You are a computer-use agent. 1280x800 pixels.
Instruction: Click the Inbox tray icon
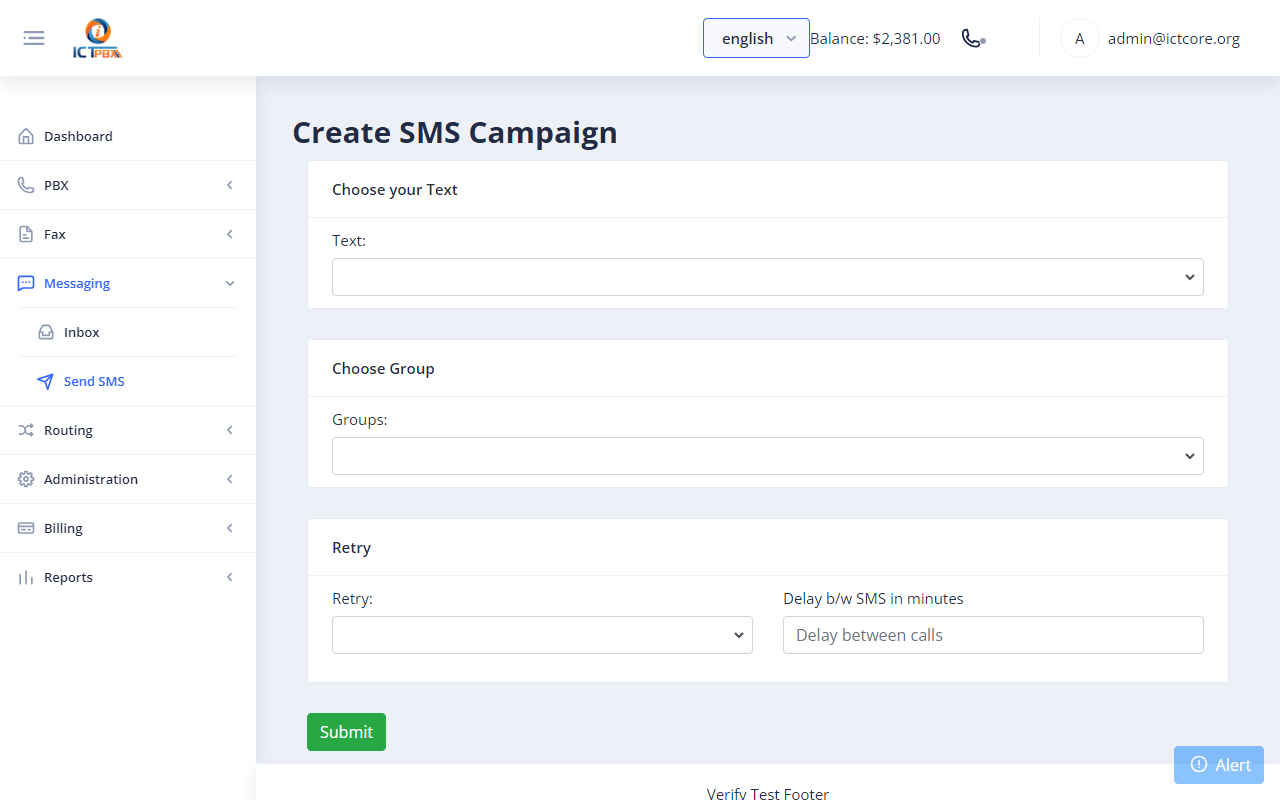tap(46, 332)
